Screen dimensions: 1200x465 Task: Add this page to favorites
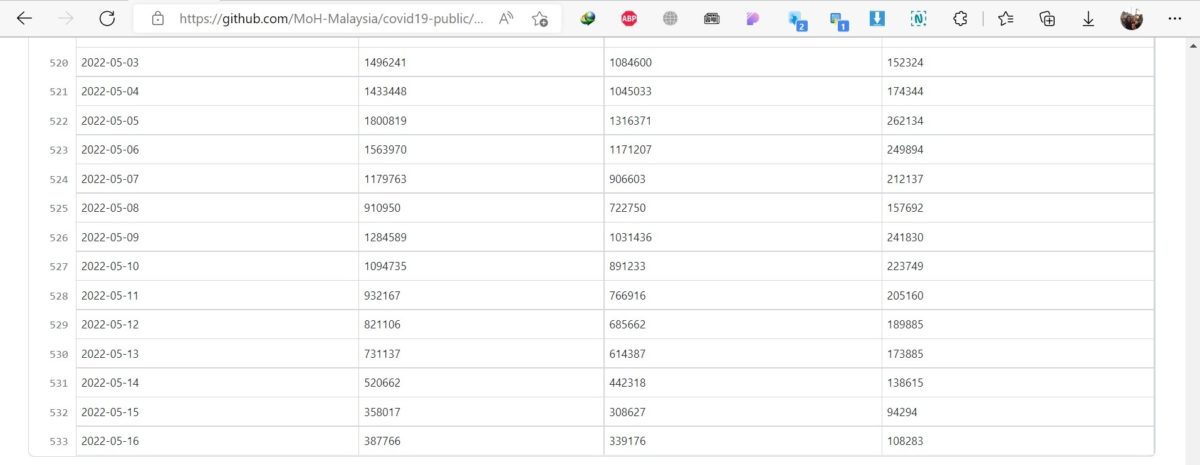click(540, 18)
